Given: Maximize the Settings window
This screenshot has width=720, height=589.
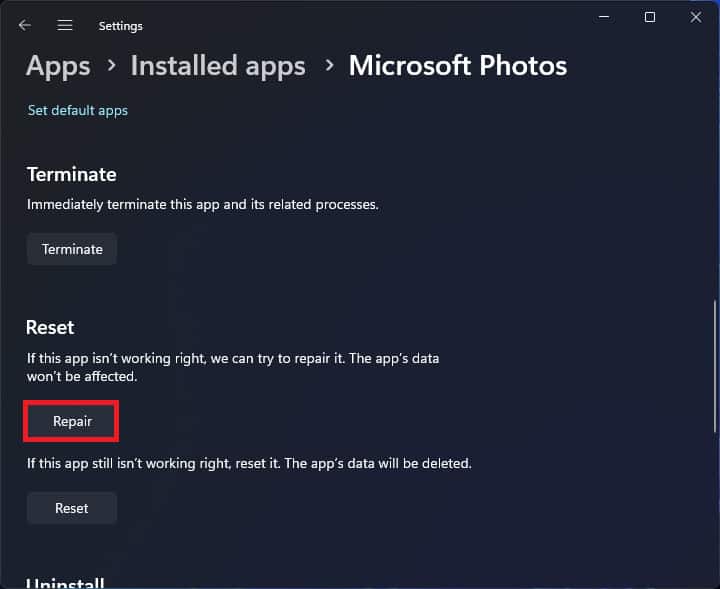Looking at the screenshot, I should (650, 17).
